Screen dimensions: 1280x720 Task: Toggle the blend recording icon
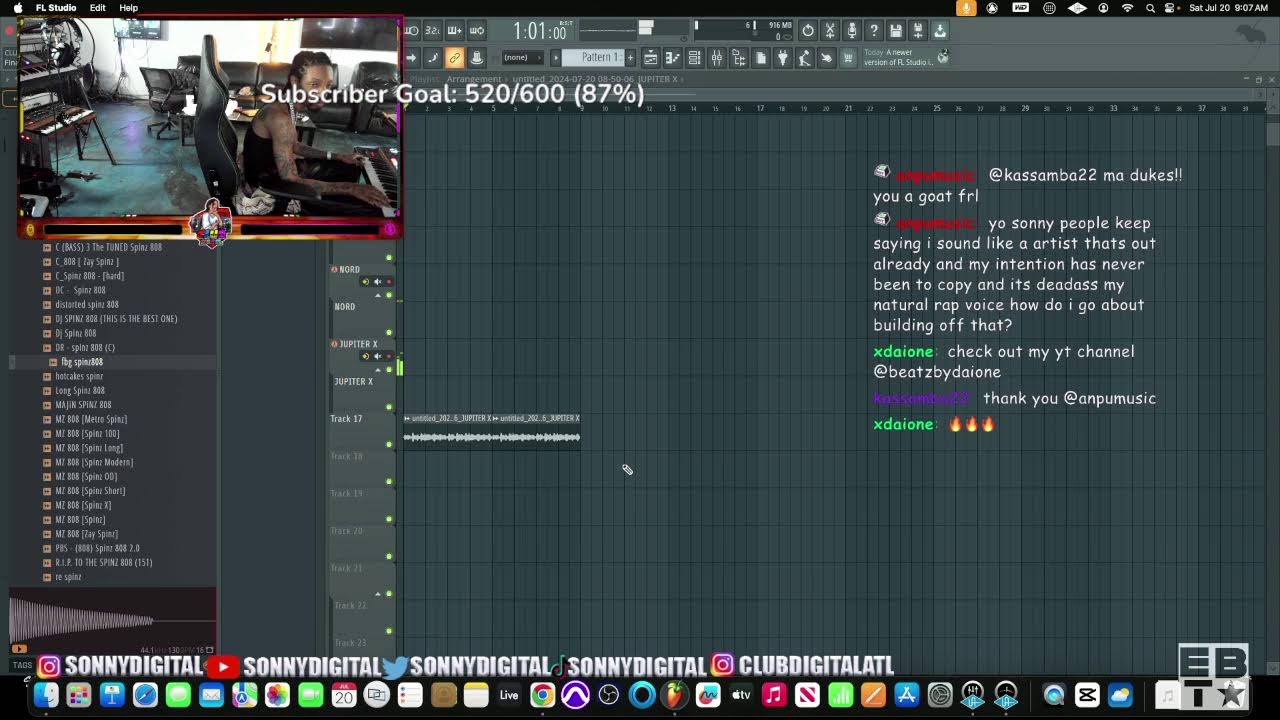tap(477, 31)
